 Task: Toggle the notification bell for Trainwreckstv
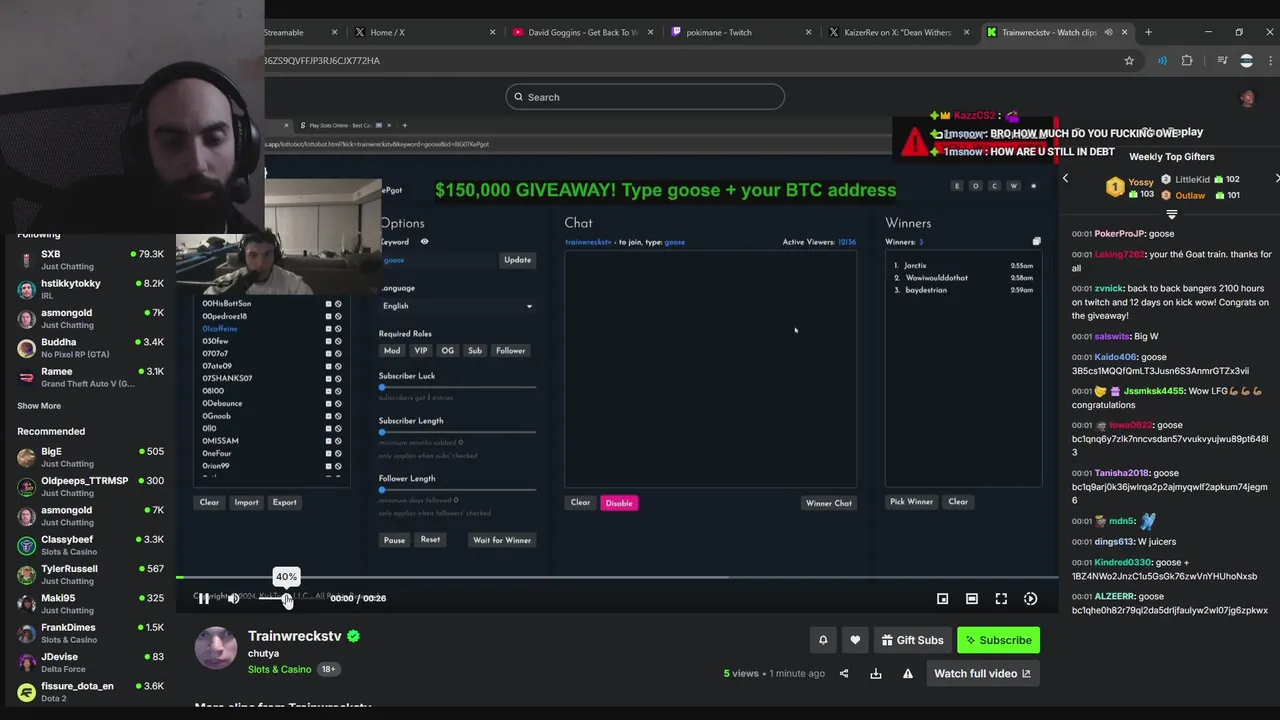(x=823, y=640)
